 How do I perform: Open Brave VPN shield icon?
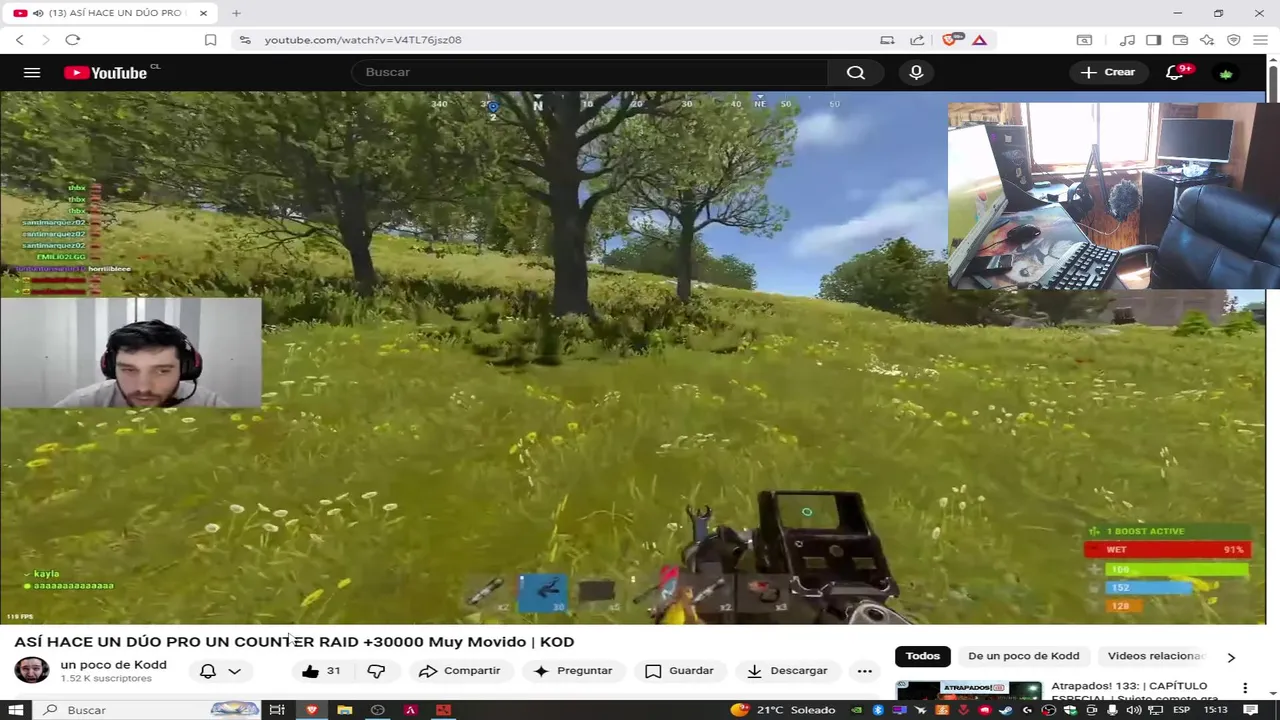click(1234, 40)
